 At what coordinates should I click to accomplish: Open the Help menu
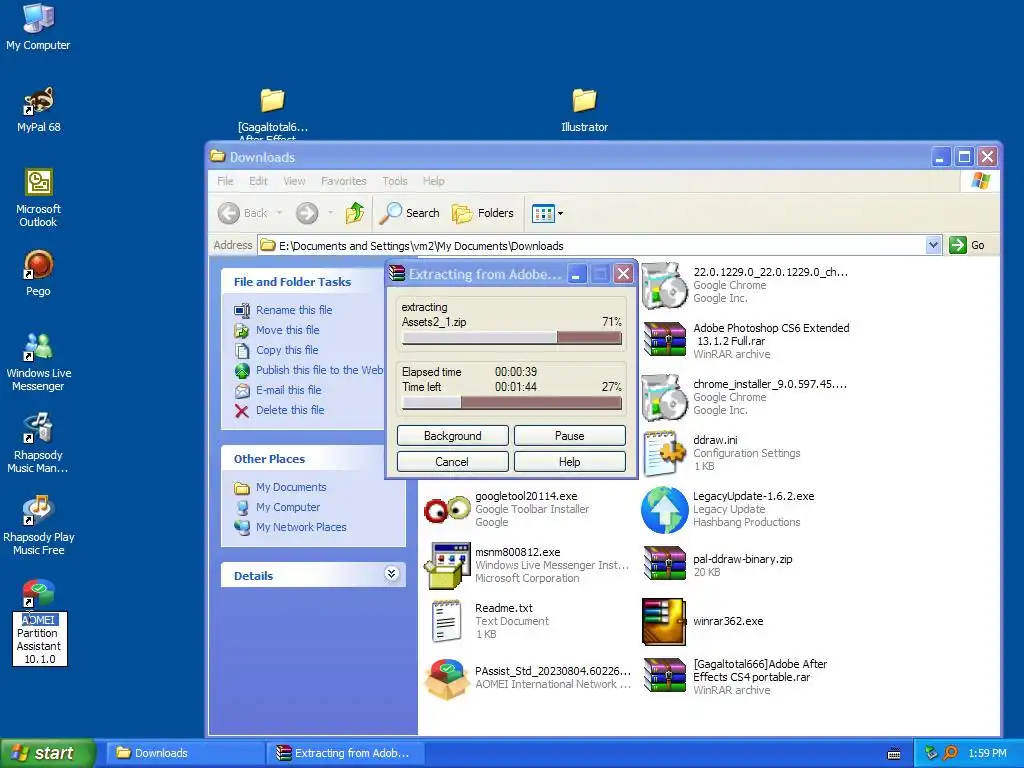[x=434, y=181]
